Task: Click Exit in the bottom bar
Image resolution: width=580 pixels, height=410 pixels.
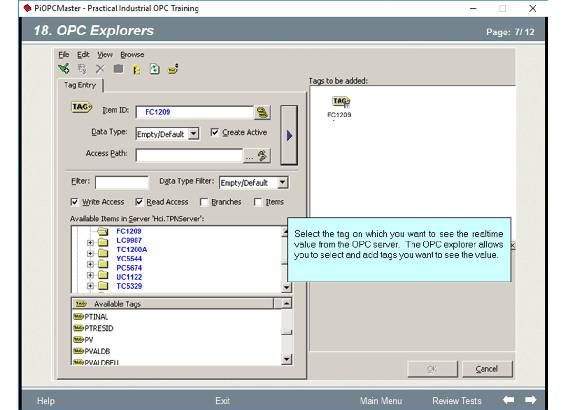Action: (x=223, y=401)
